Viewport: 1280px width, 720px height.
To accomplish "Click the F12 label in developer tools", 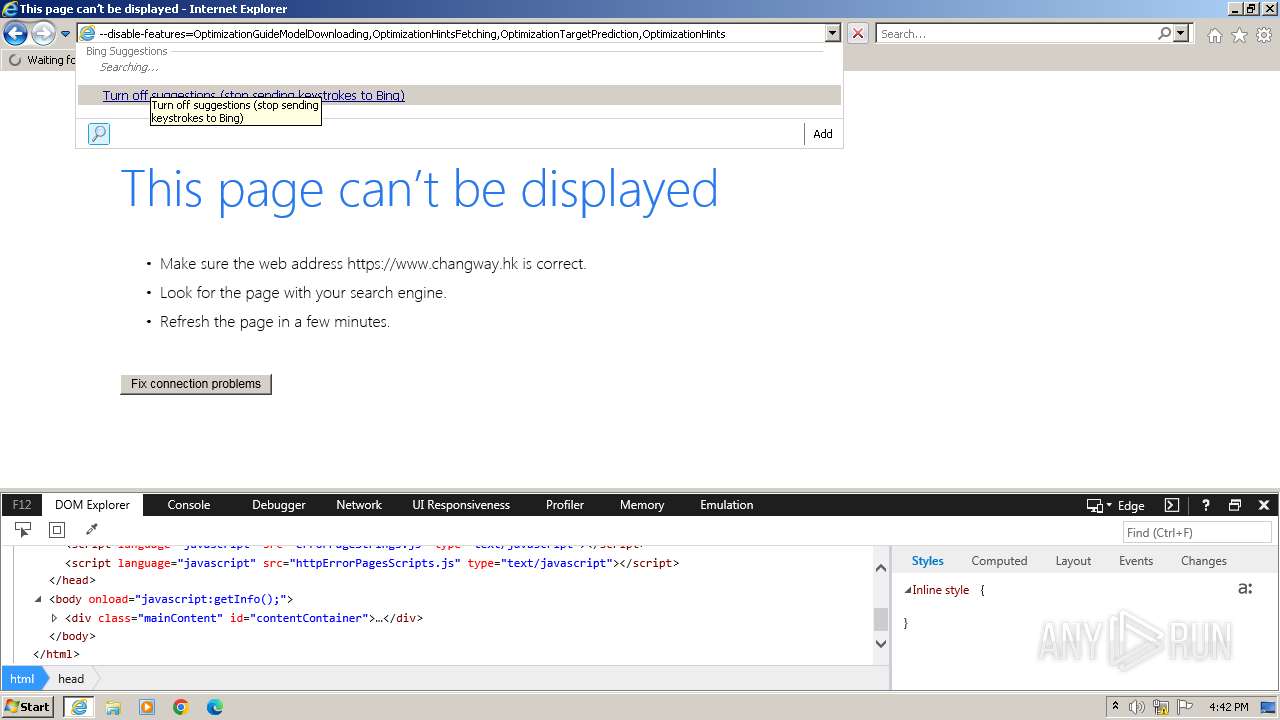I will (22, 505).
